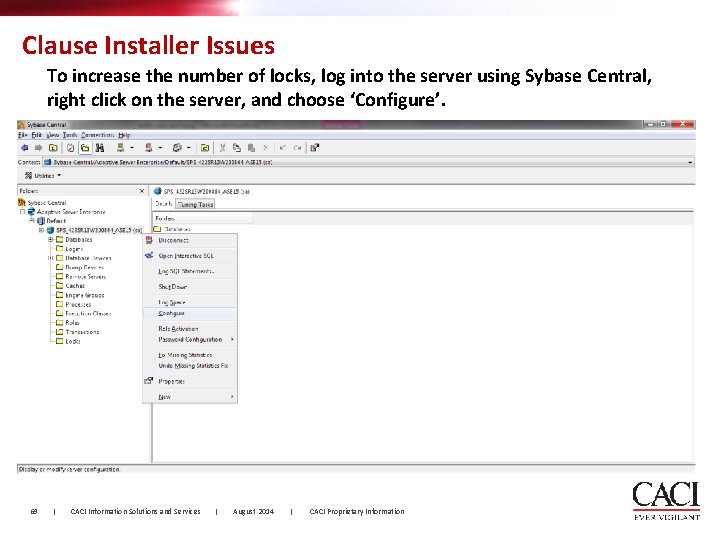Select Remote Servers in the folder tree
This screenshot has height=540, width=720.
tap(85, 276)
